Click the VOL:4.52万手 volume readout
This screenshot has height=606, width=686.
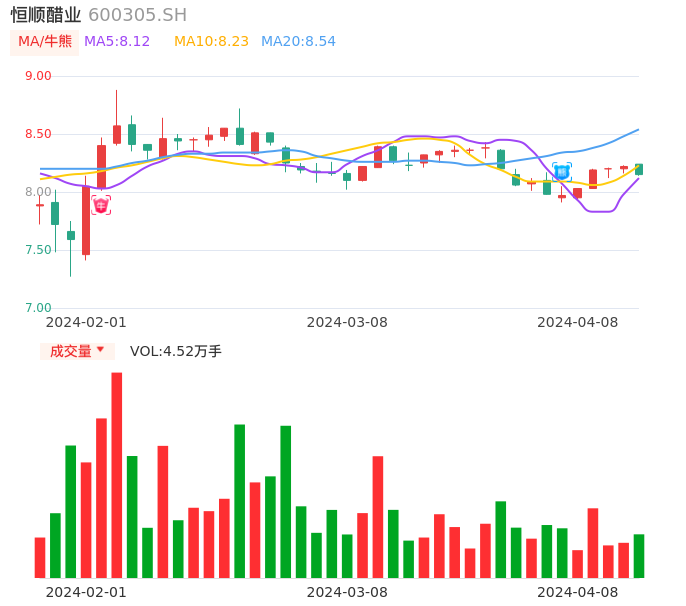click(x=176, y=351)
